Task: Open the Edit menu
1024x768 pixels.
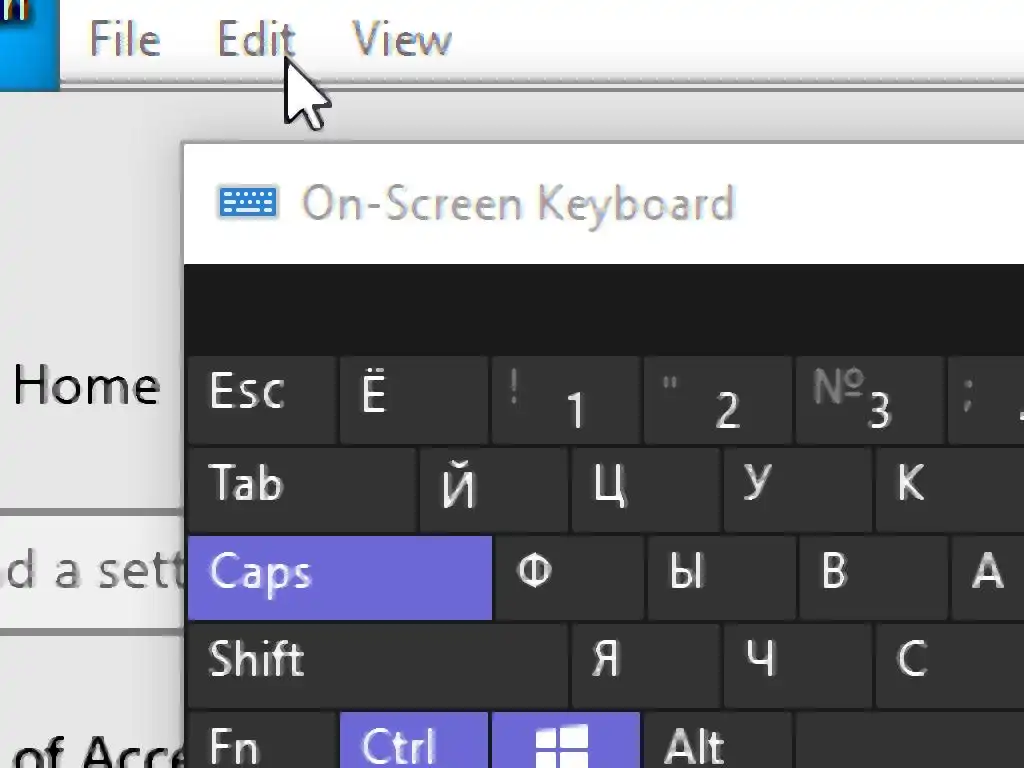Action: point(255,40)
